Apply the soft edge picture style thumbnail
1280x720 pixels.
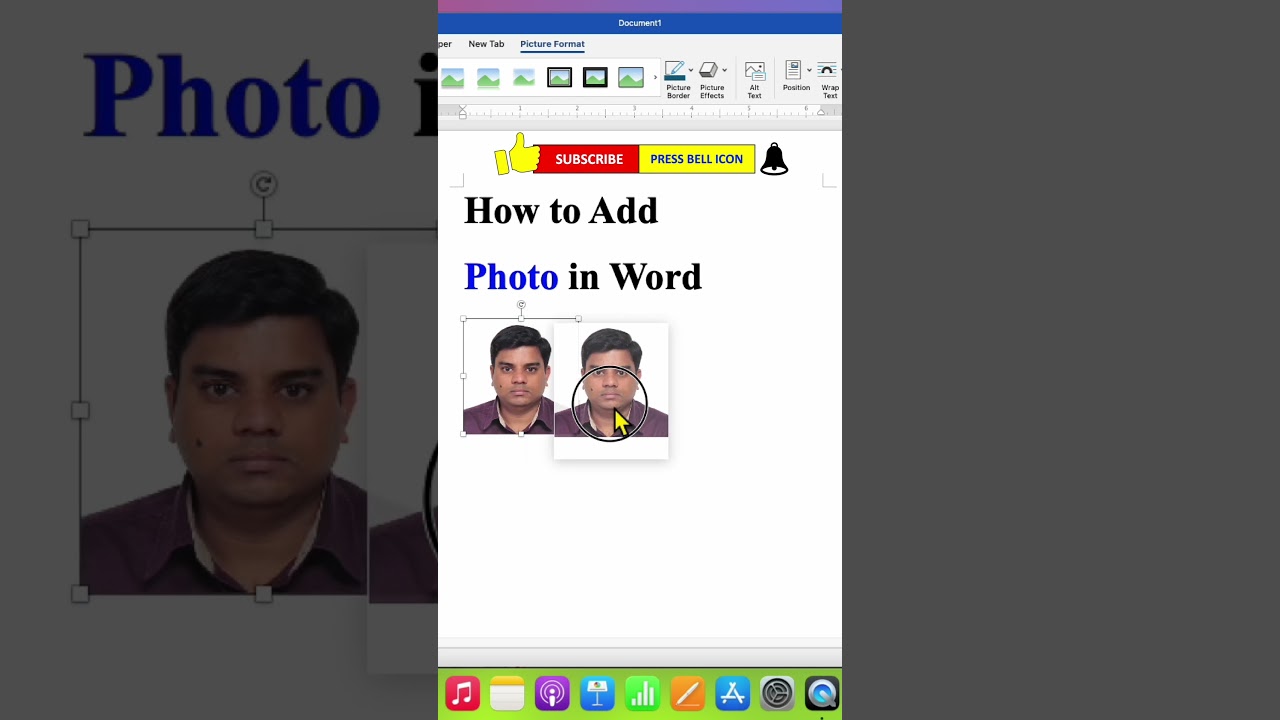[523, 77]
